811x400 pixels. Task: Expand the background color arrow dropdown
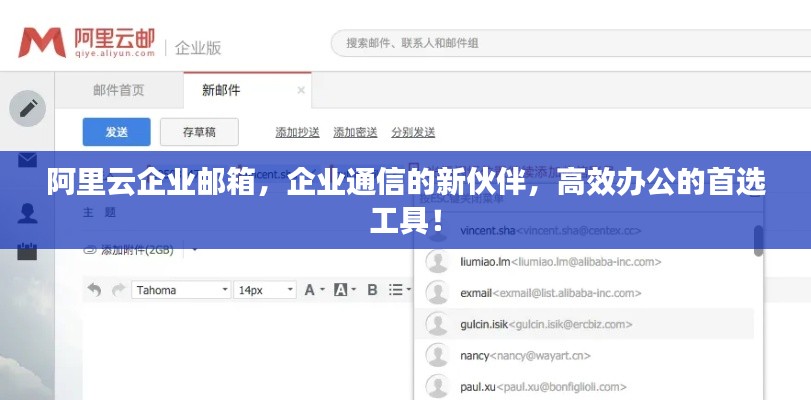point(354,290)
